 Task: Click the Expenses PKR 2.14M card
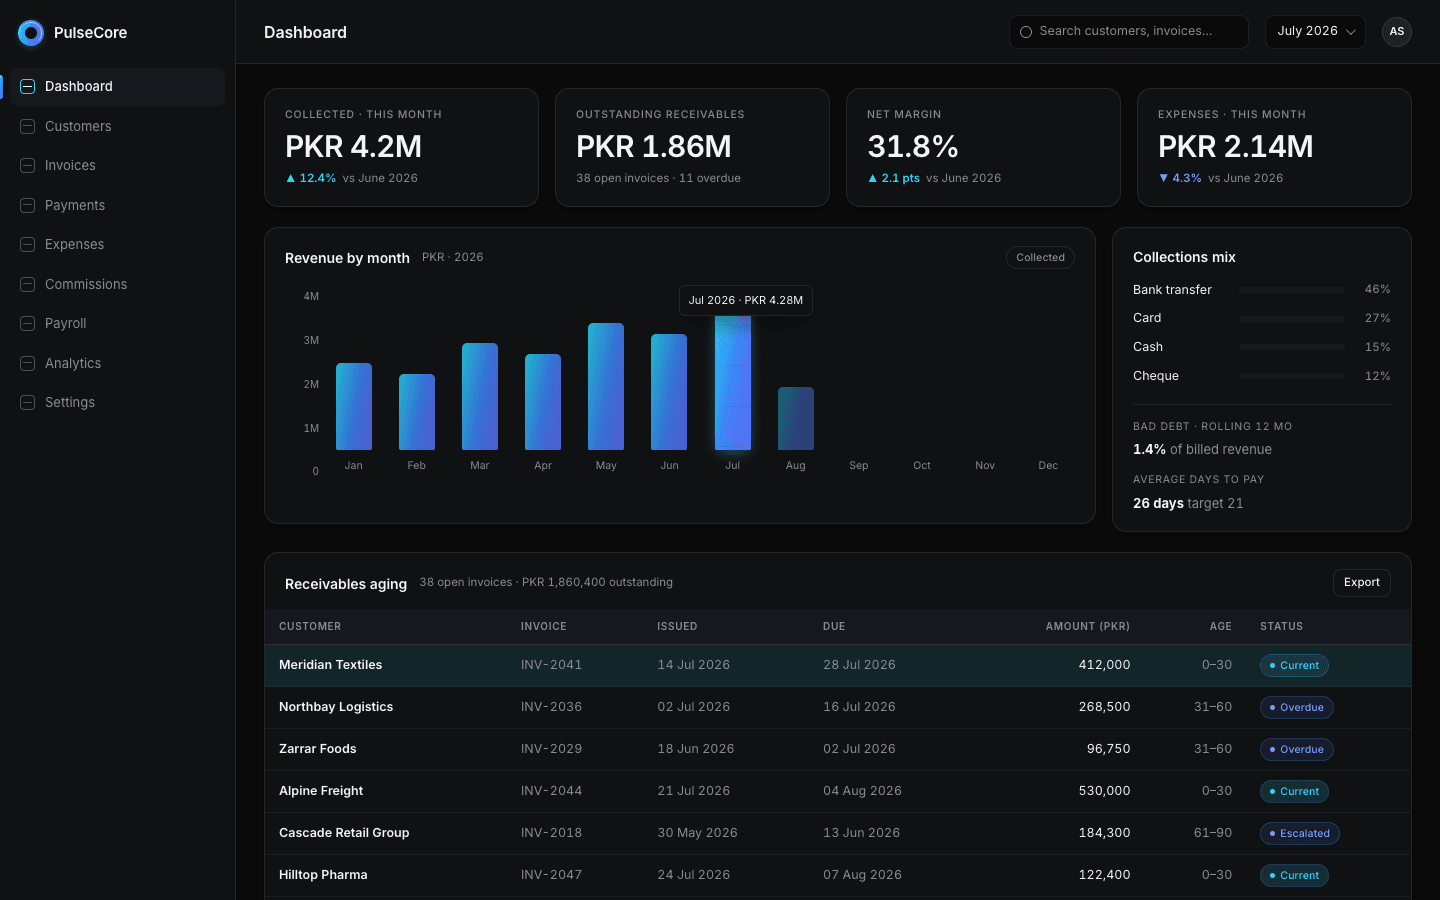tap(1274, 147)
